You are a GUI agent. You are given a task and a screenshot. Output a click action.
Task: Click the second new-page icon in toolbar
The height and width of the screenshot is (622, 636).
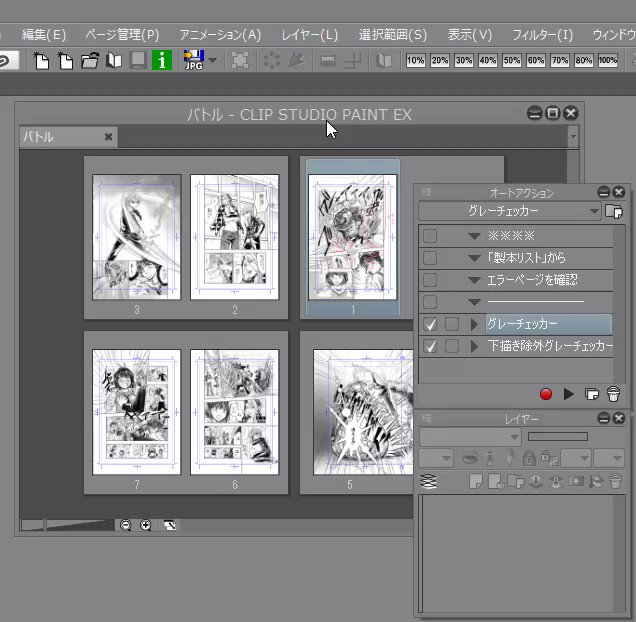(65, 61)
